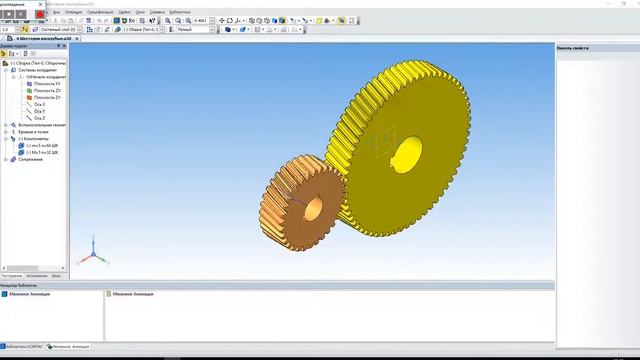The height and width of the screenshot is (360, 640).
Task: Select the Шестерни косозубые.a3d document tab
Action: pos(44,38)
